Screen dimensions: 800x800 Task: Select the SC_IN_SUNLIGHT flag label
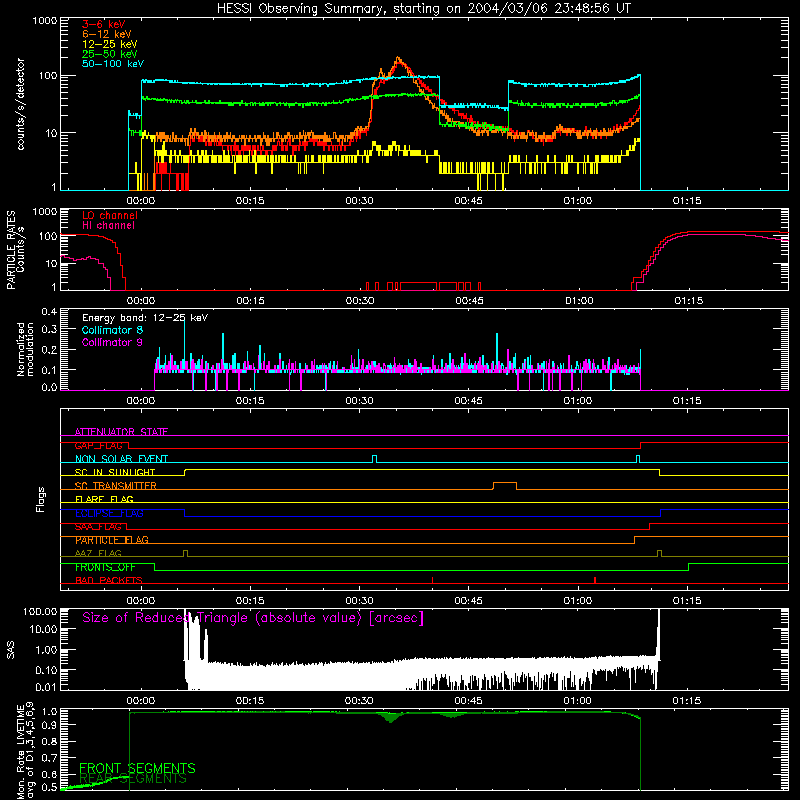coord(115,472)
